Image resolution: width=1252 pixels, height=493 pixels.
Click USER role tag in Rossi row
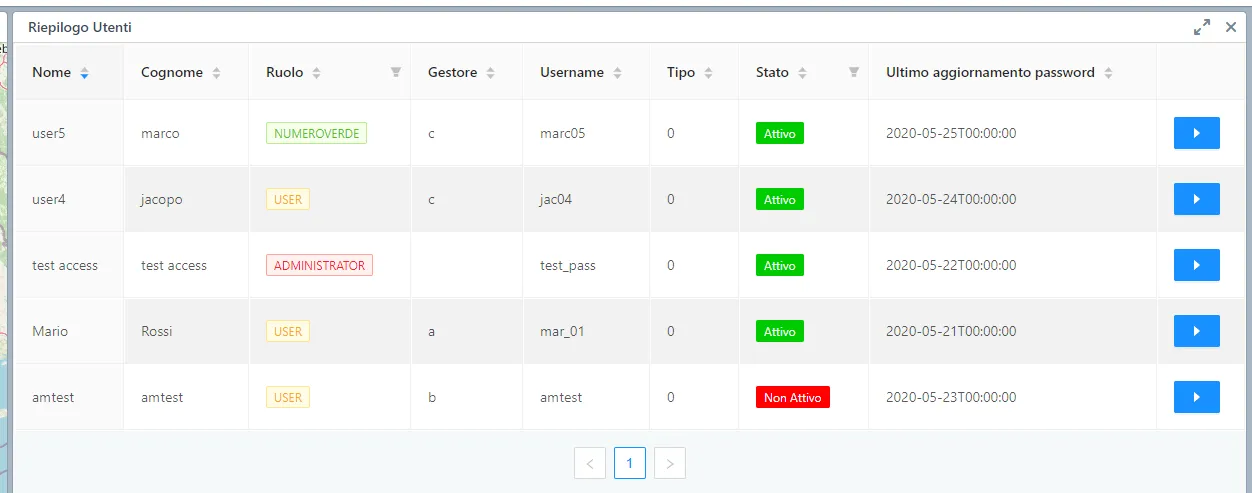point(288,331)
